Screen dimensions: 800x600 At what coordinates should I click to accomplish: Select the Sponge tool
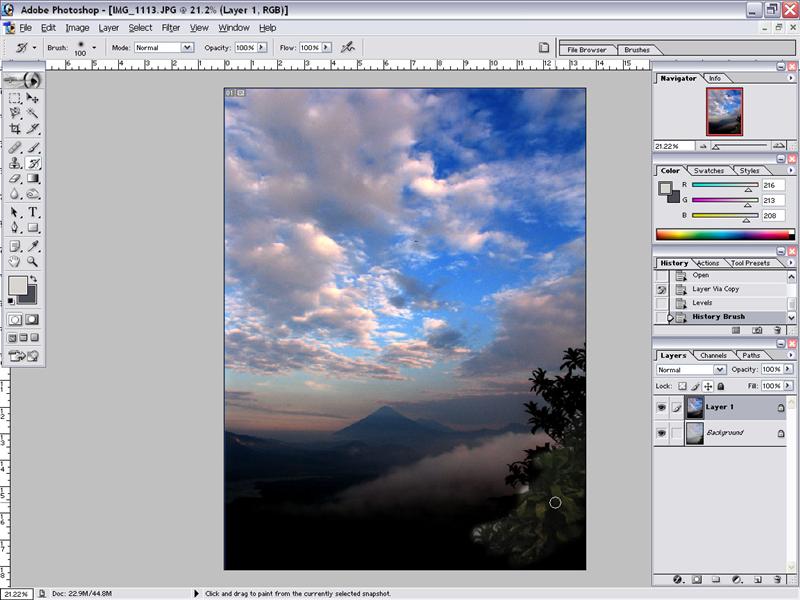click(x=33, y=194)
